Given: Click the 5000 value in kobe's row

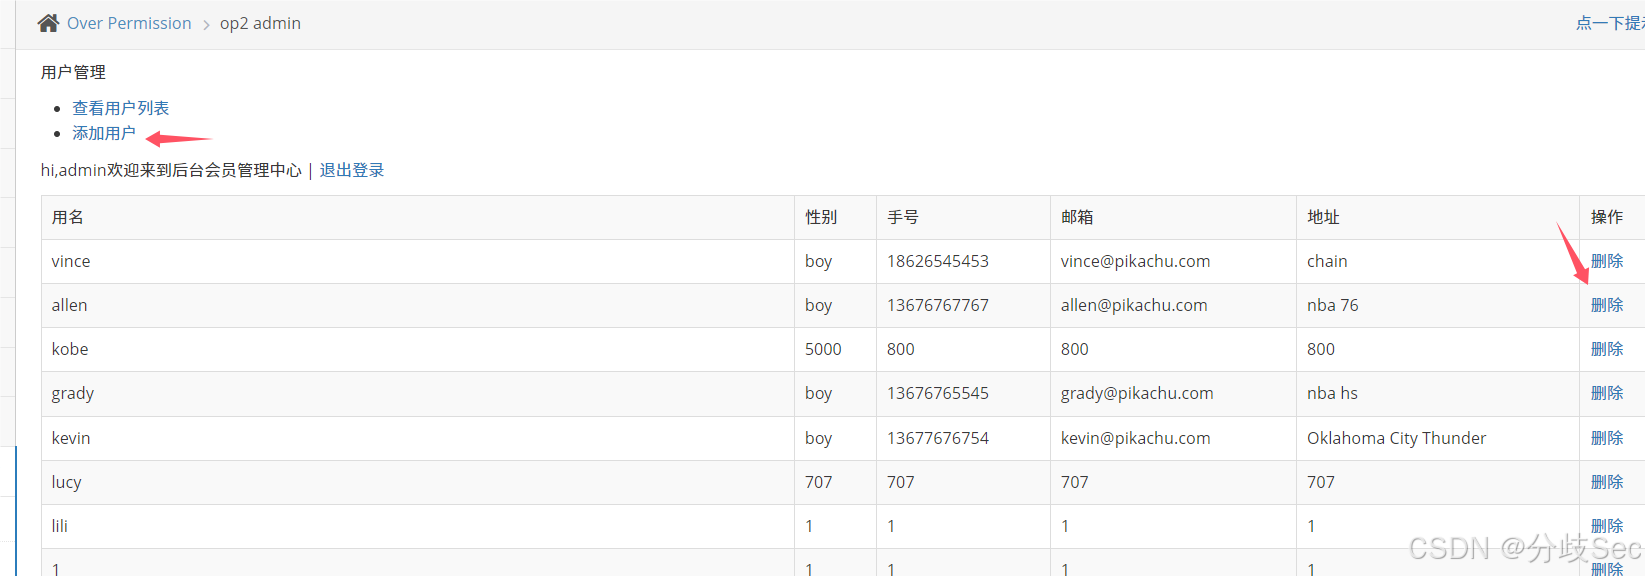Looking at the screenshot, I should (x=823, y=349).
